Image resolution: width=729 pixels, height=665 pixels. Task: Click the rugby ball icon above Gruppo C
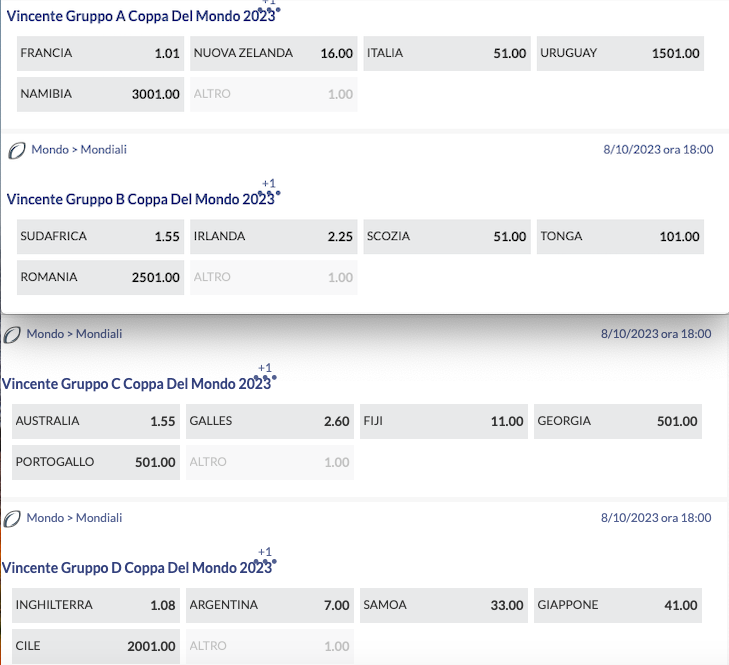(x=12, y=334)
